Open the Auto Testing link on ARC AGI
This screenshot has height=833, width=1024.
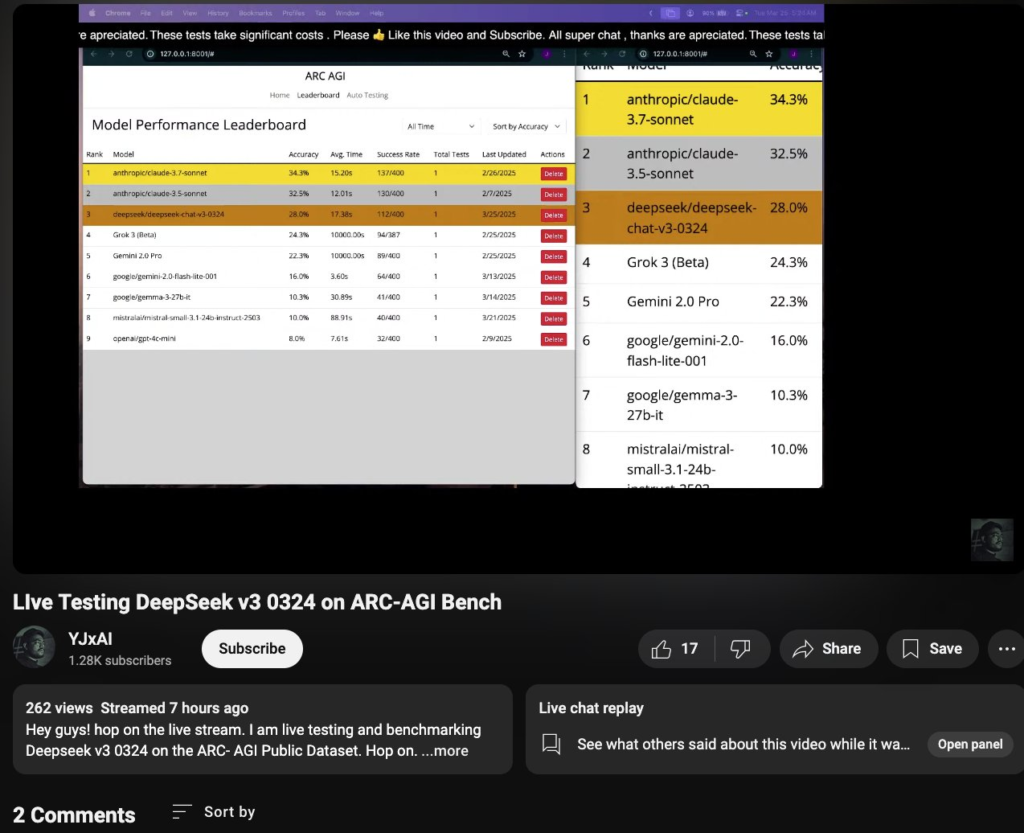click(367, 95)
